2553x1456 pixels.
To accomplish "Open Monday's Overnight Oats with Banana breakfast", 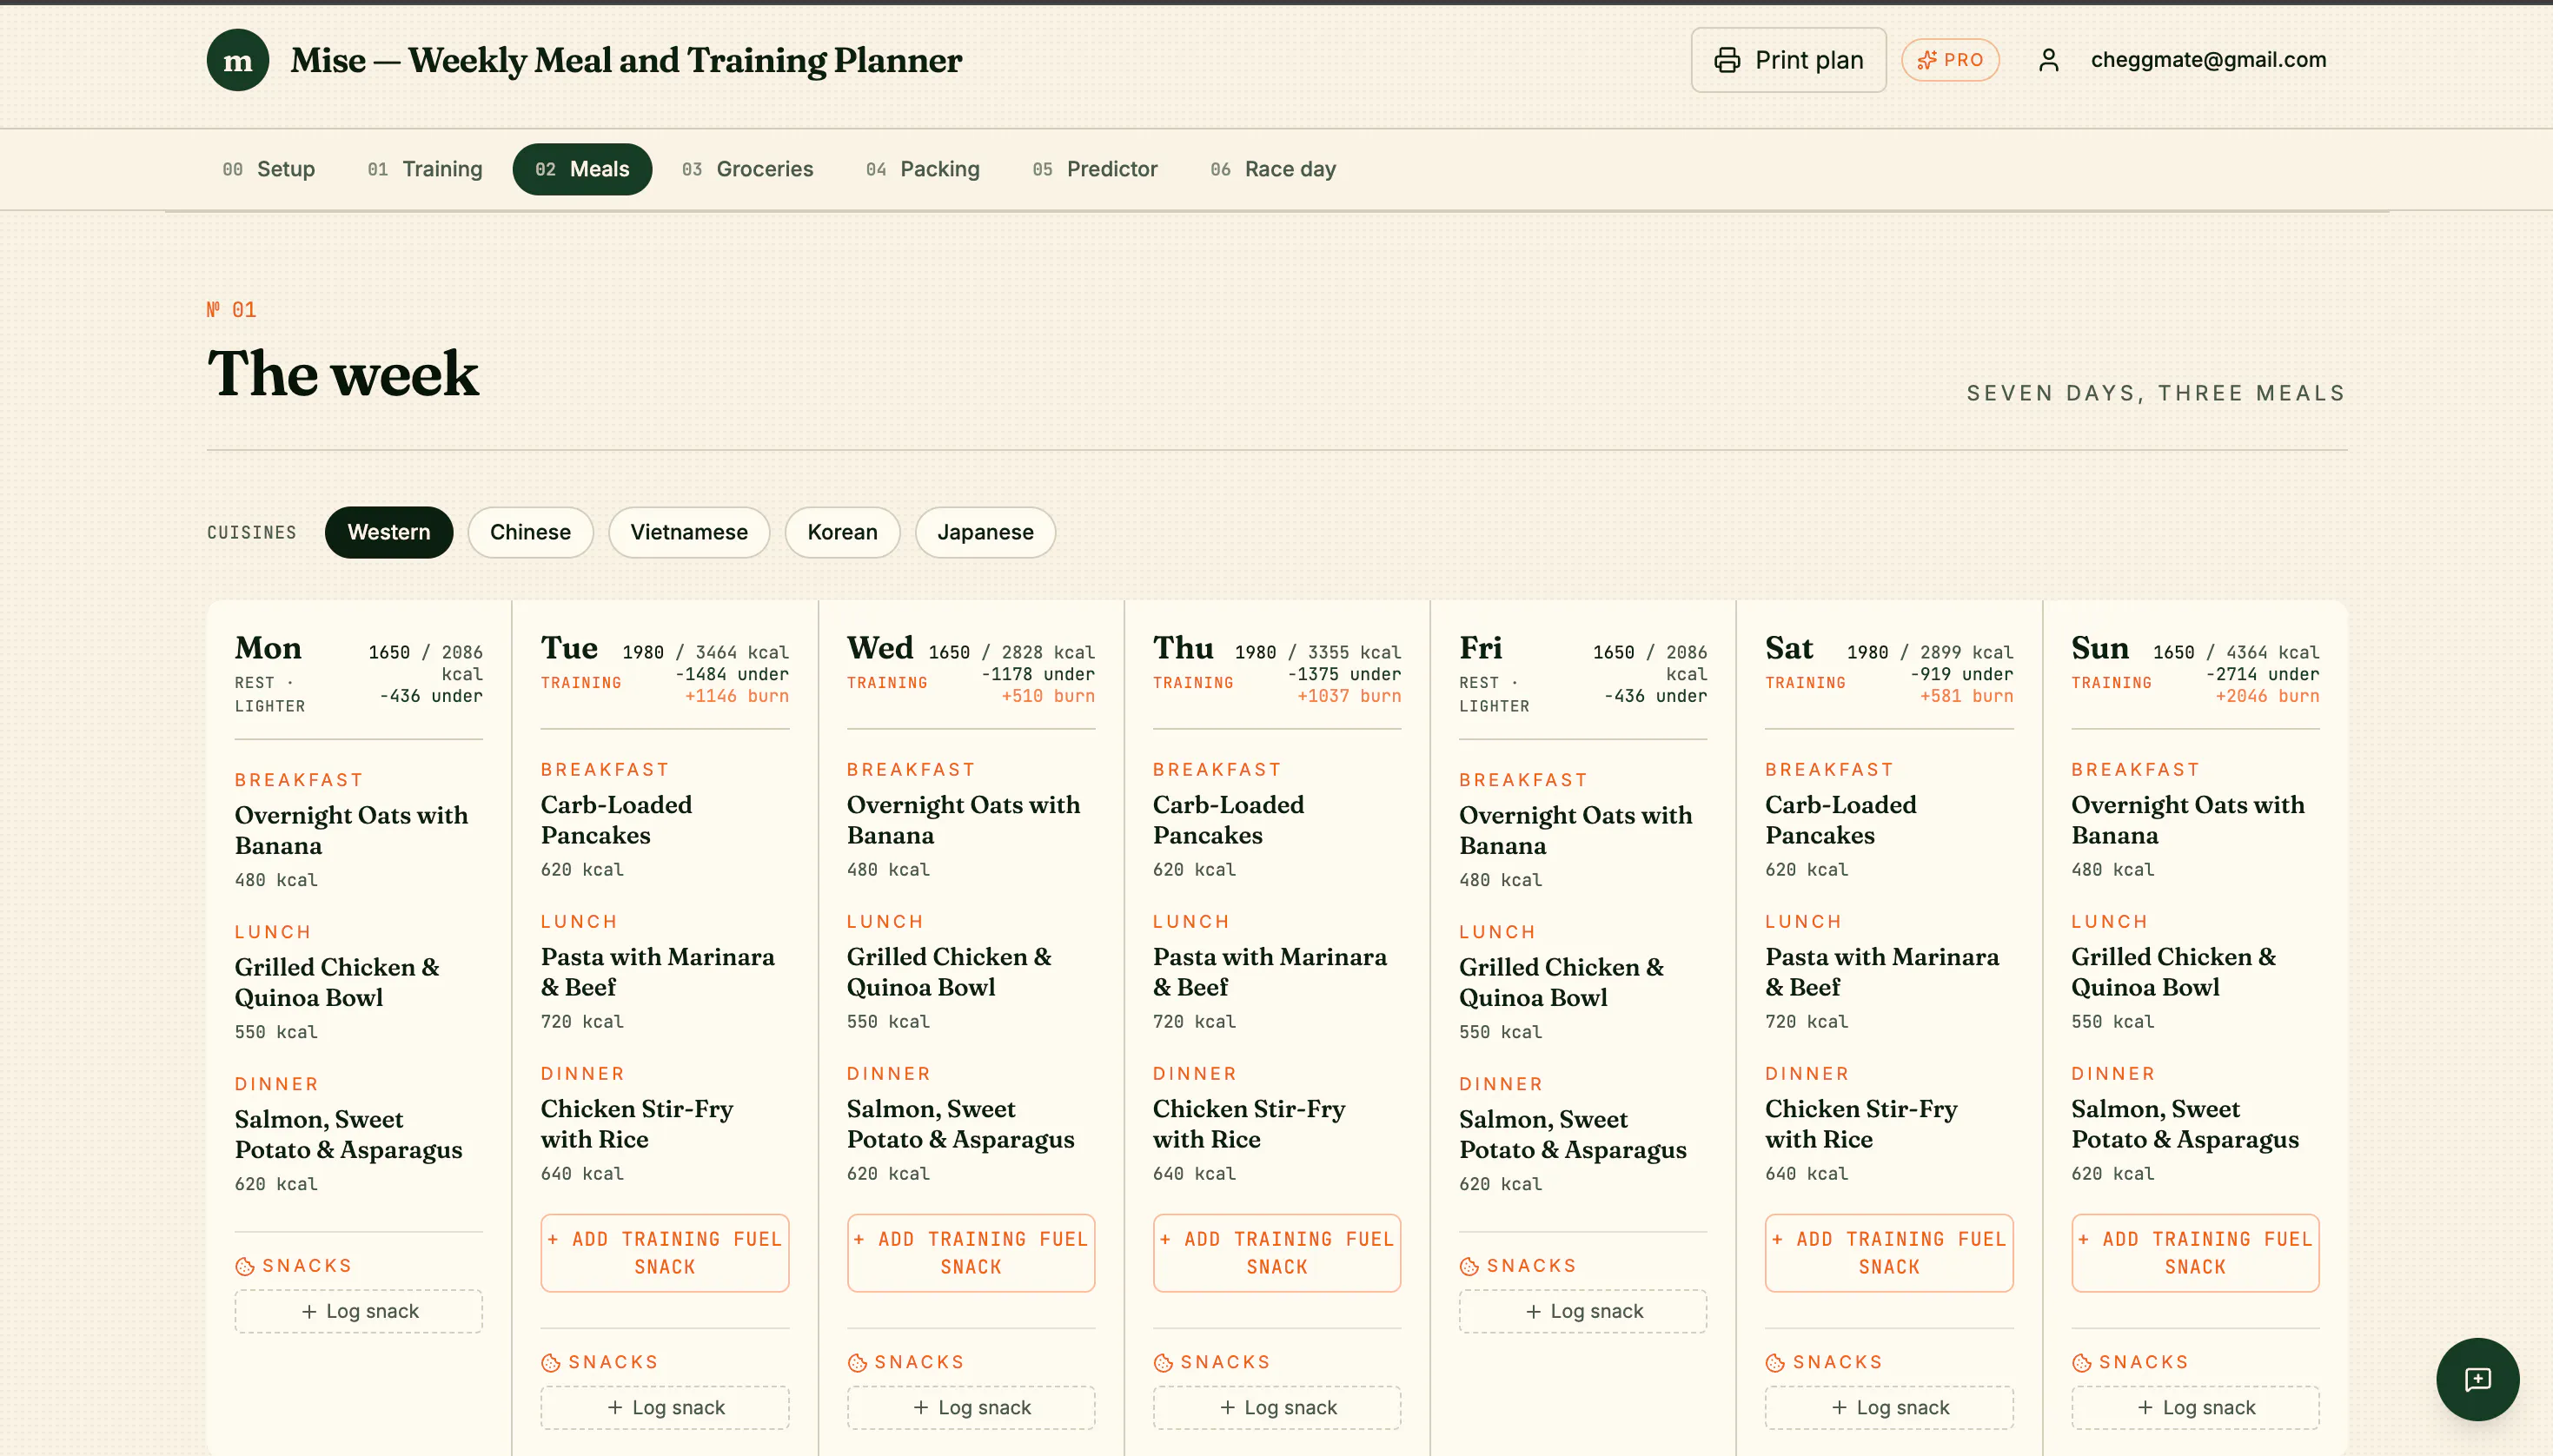I will click(351, 830).
